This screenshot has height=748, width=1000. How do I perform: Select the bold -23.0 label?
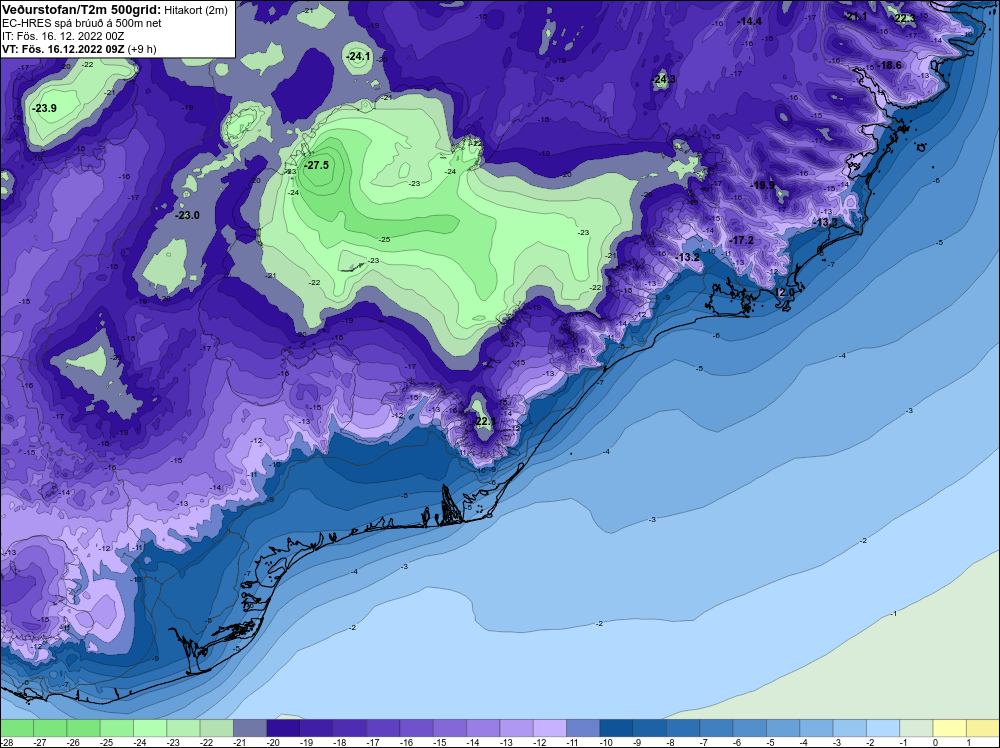188,216
